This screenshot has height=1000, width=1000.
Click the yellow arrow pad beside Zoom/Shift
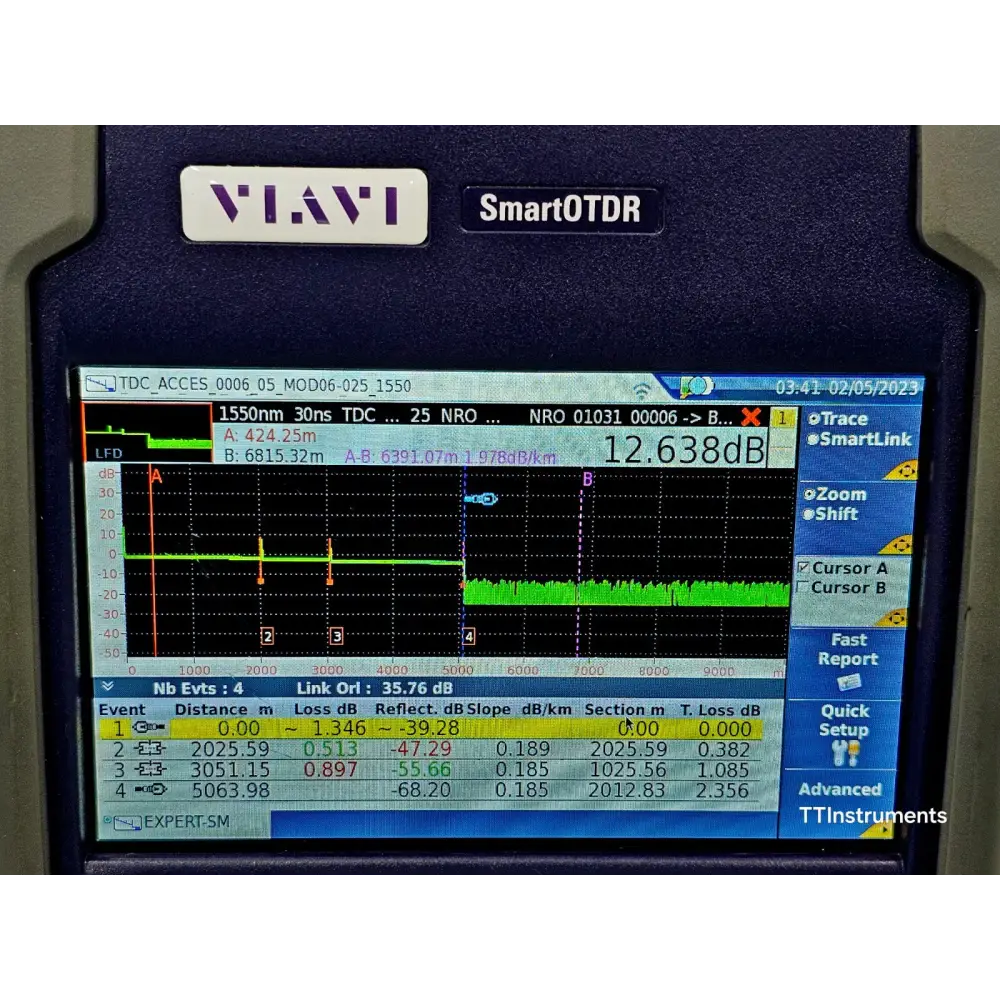[x=896, y=545]
